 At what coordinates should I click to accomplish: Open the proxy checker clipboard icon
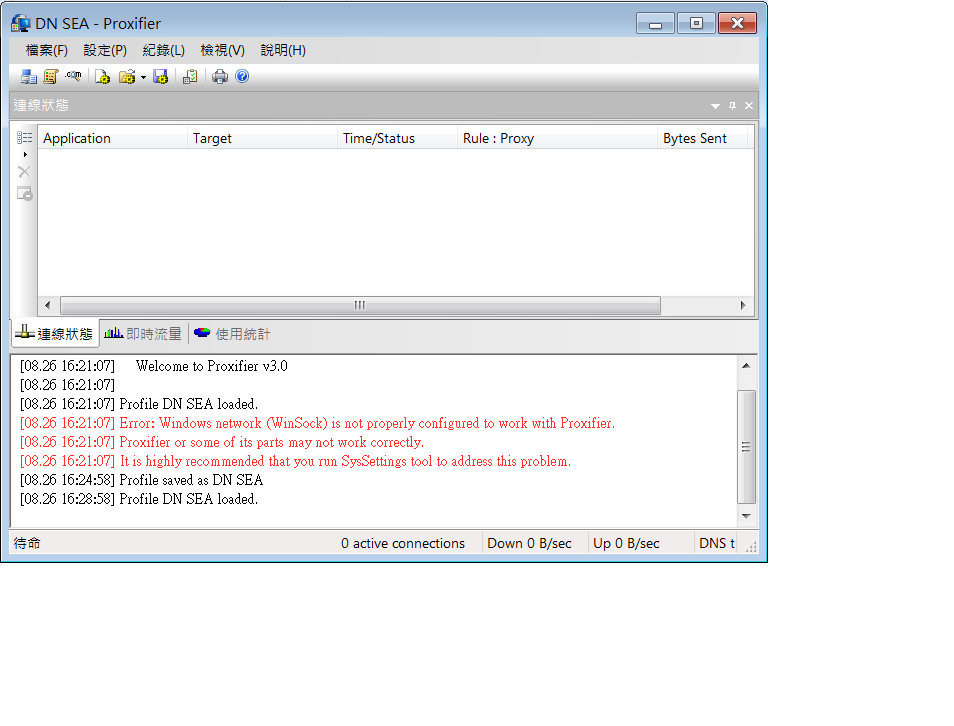(x=190, y=77)
